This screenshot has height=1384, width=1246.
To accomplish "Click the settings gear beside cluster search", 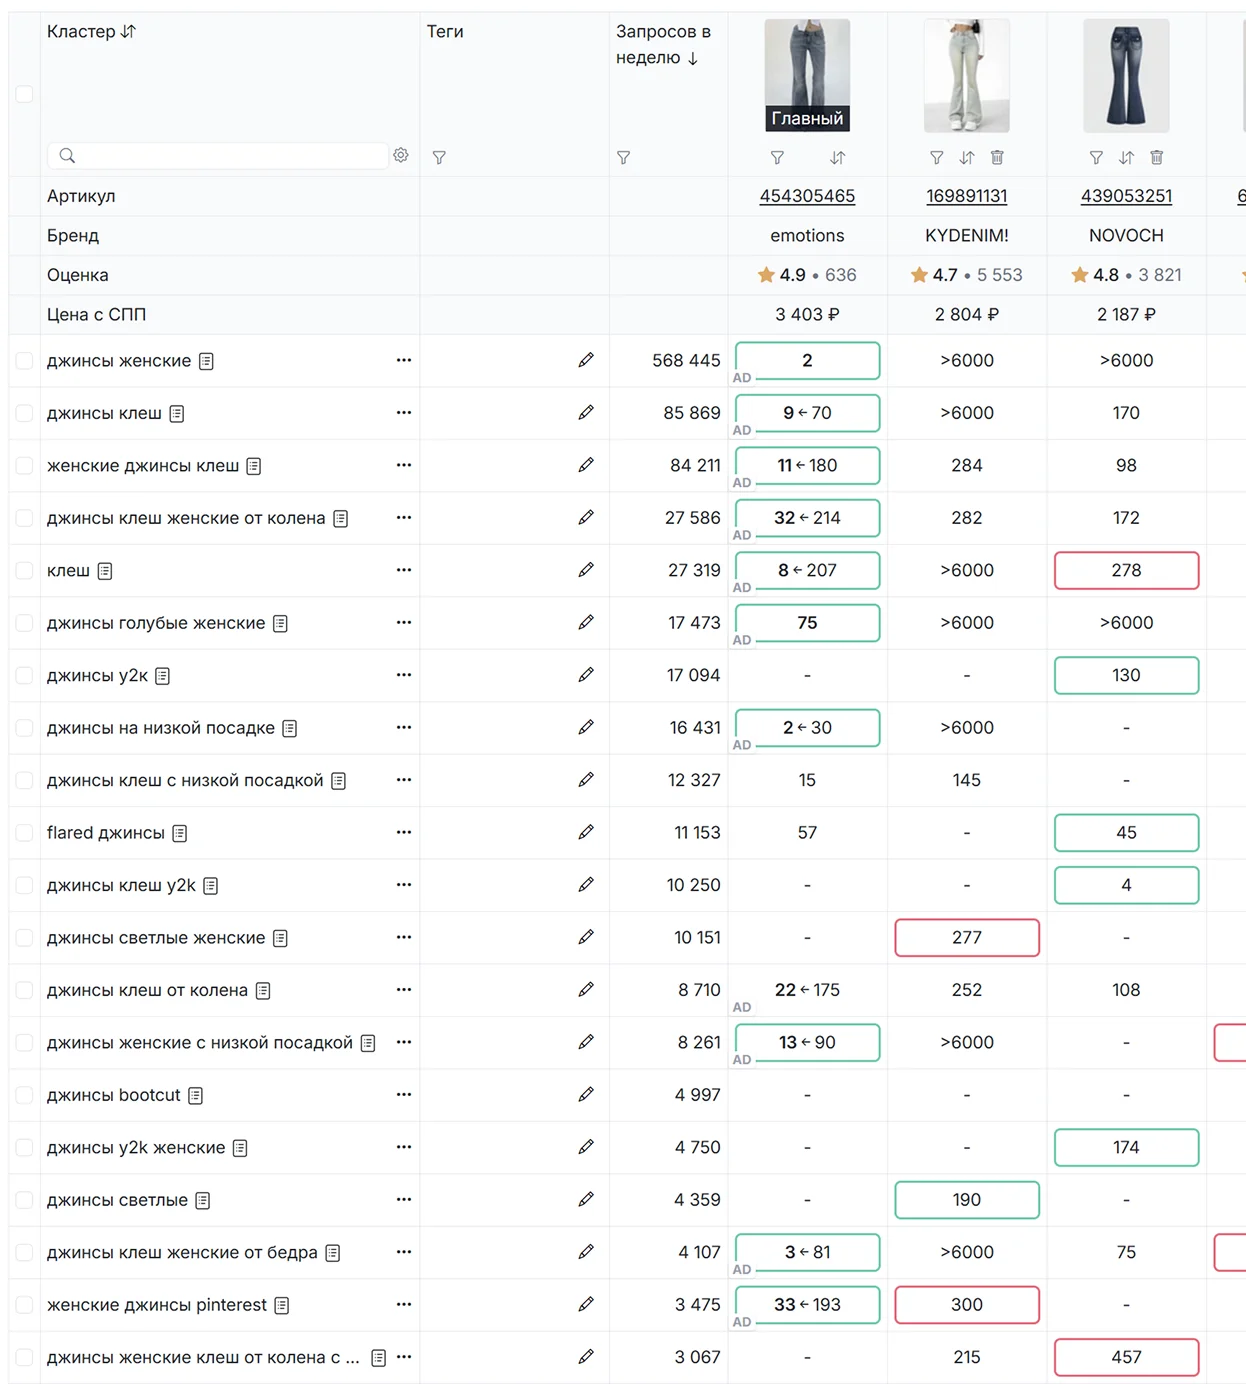I will [401, 155].
